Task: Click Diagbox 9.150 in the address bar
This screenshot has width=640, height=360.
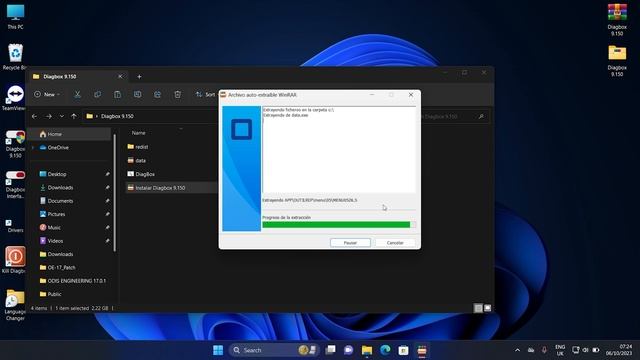Action: click(117, 116)
